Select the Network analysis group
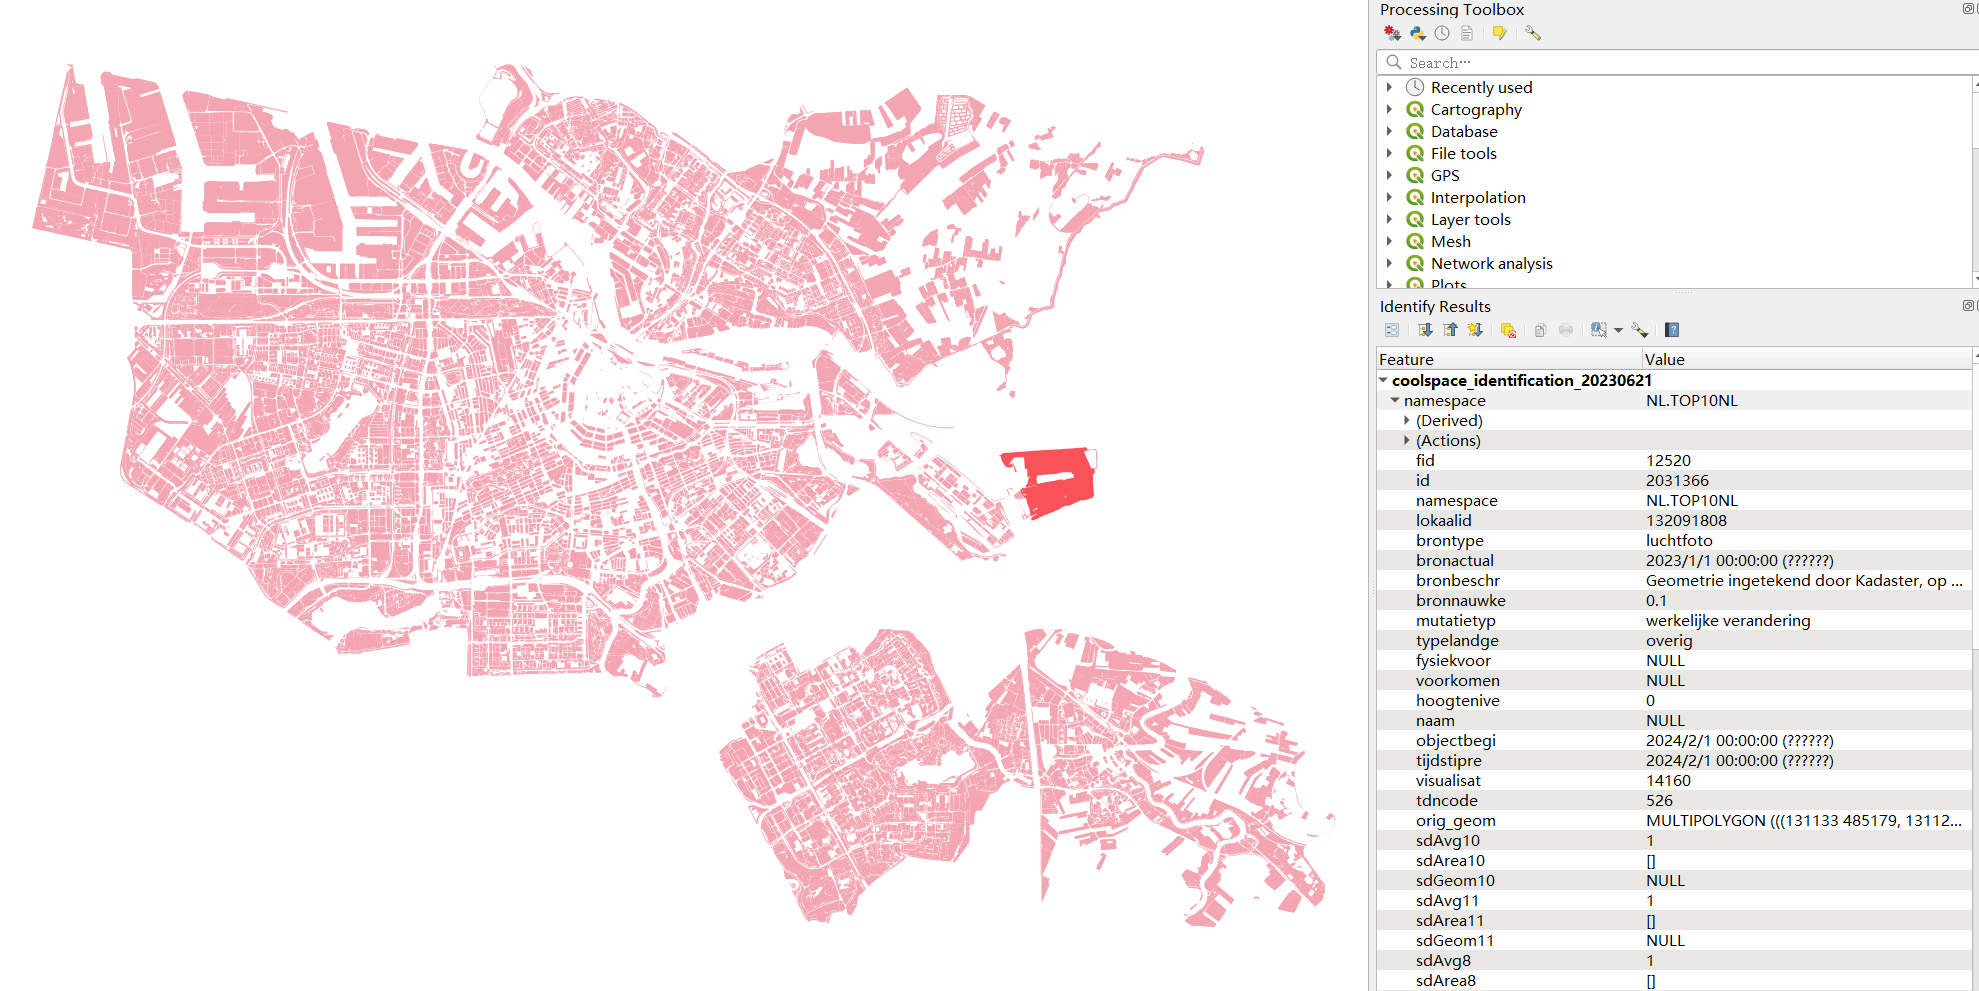The width and height of the screenshot is (1979, 991). [1491, 264]
